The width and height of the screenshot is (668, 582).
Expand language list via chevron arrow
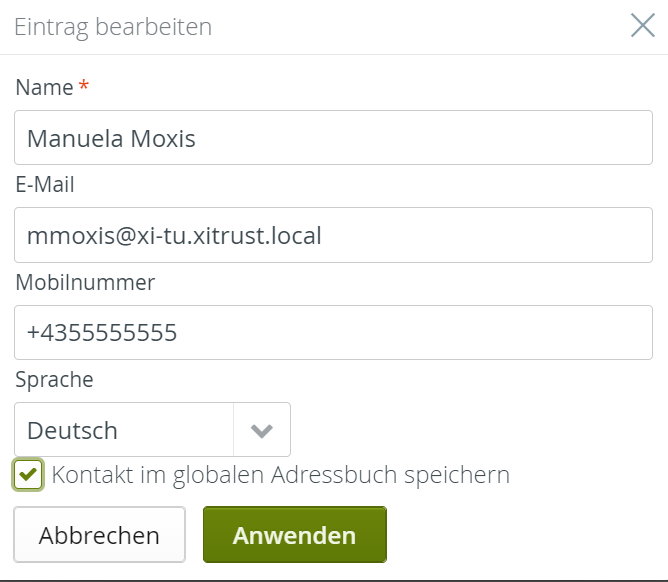[262, 430]
